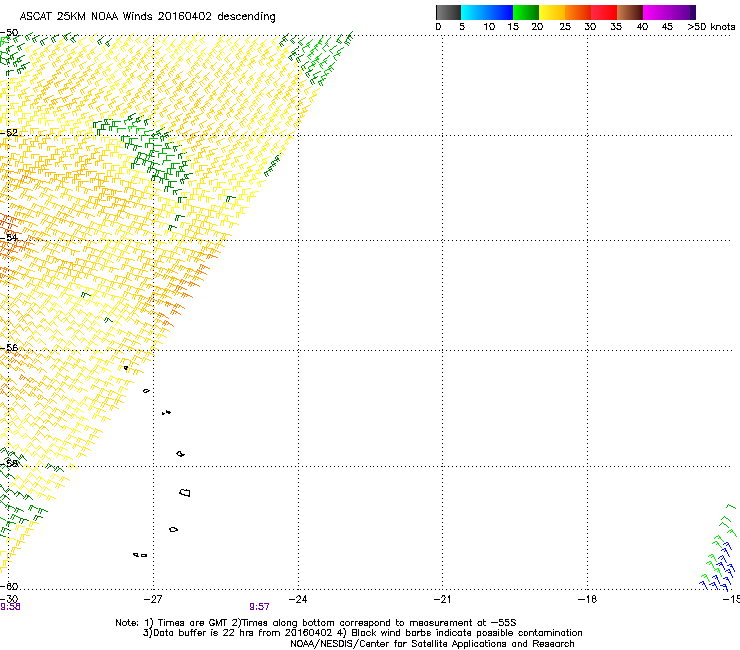The height and width of the screenshot is (650, 740).
Task: Click the '10' value under the color scale
Action: 489,26
